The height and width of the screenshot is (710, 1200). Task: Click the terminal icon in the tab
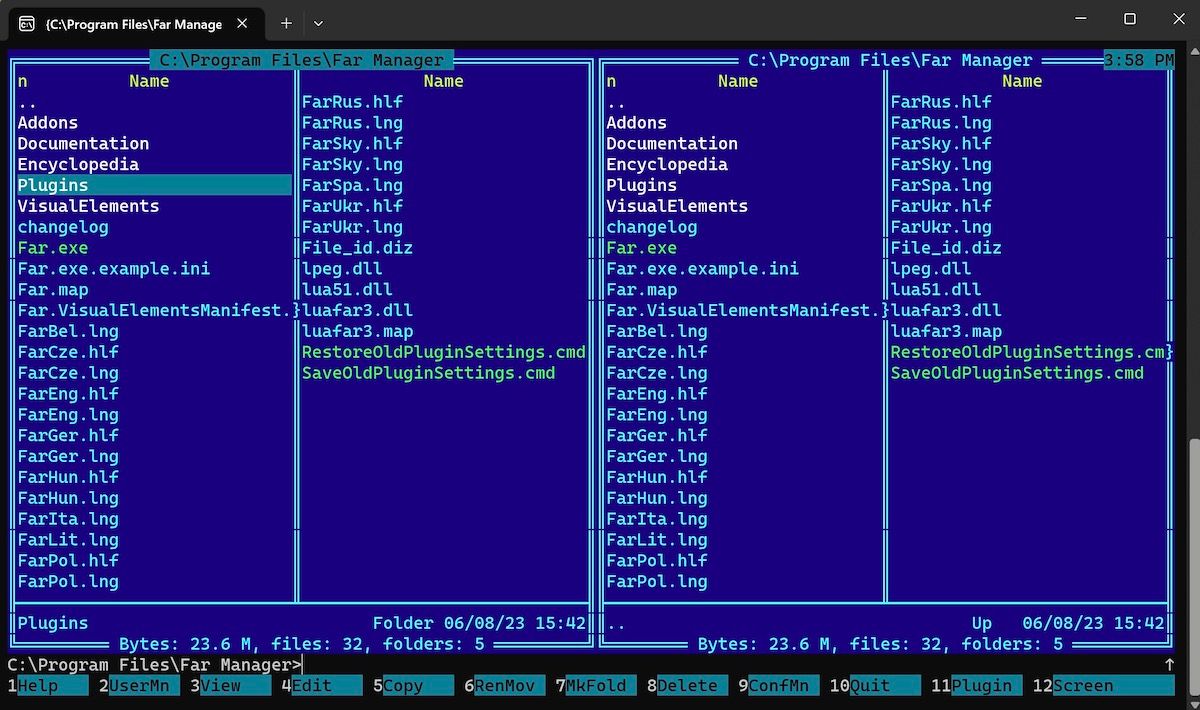coord(27,23)
